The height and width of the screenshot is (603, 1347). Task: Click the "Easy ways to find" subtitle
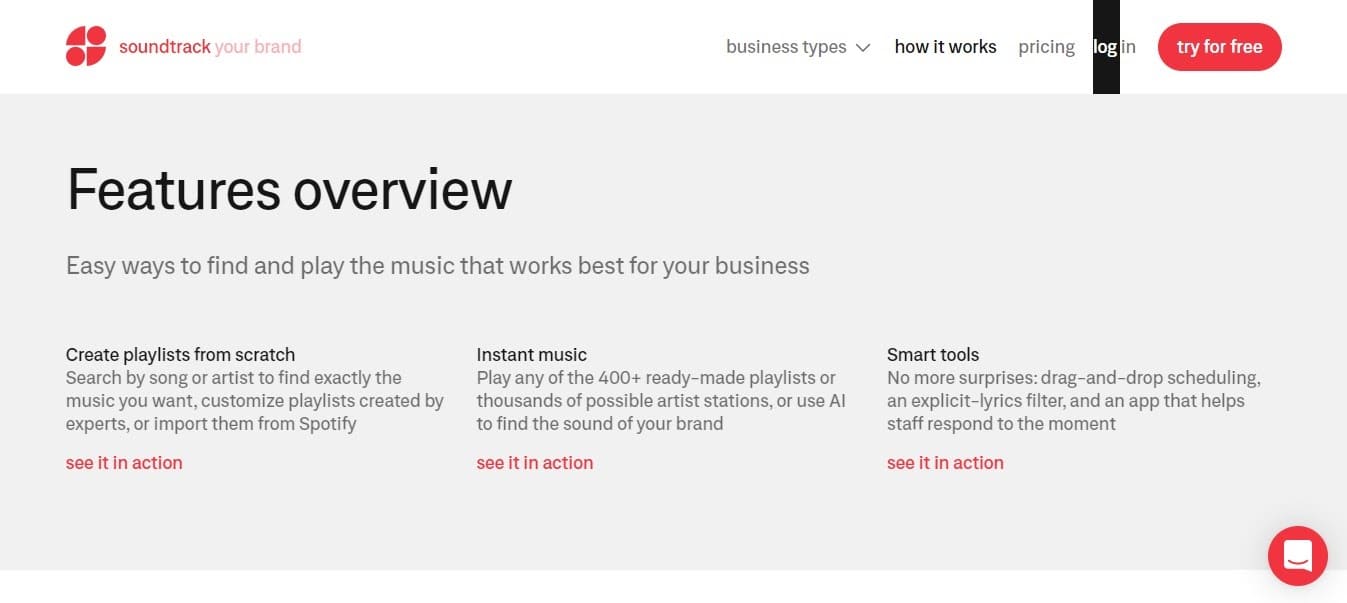click(437, 266)
